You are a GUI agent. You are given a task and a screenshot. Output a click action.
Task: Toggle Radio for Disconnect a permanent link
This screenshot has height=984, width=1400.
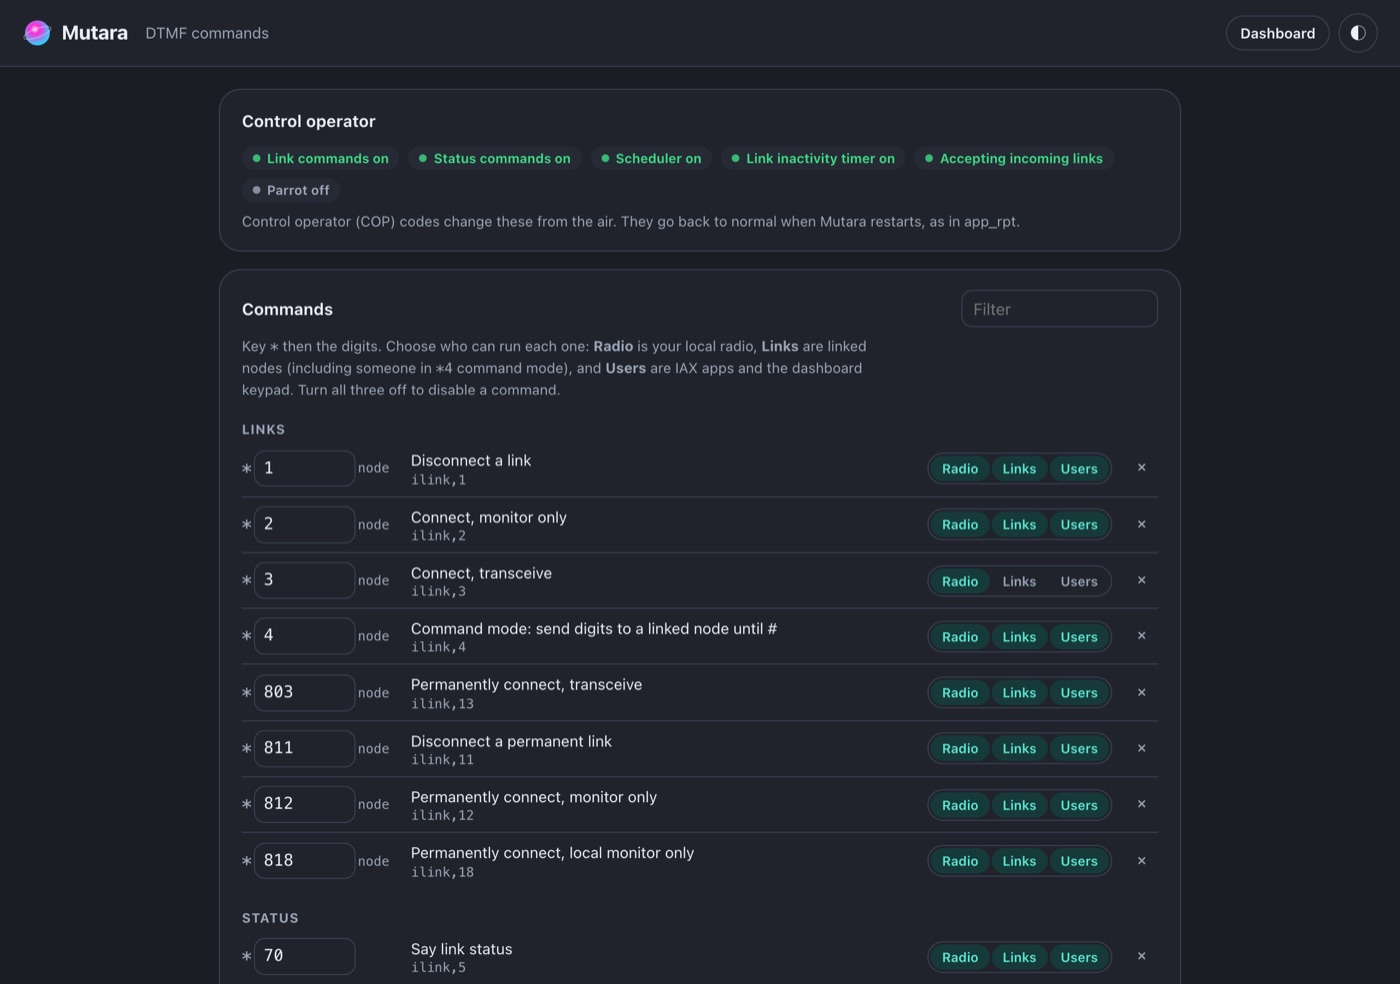click(x=960, y=748)
